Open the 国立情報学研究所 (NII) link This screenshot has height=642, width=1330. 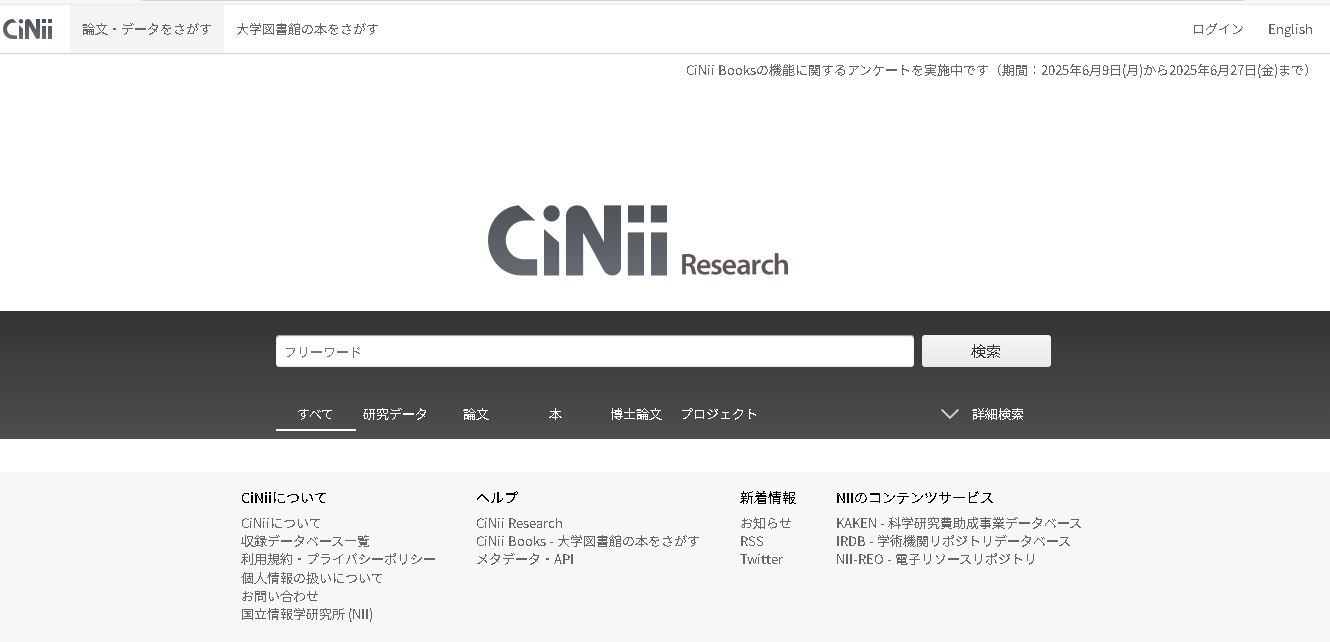[307, 614]
